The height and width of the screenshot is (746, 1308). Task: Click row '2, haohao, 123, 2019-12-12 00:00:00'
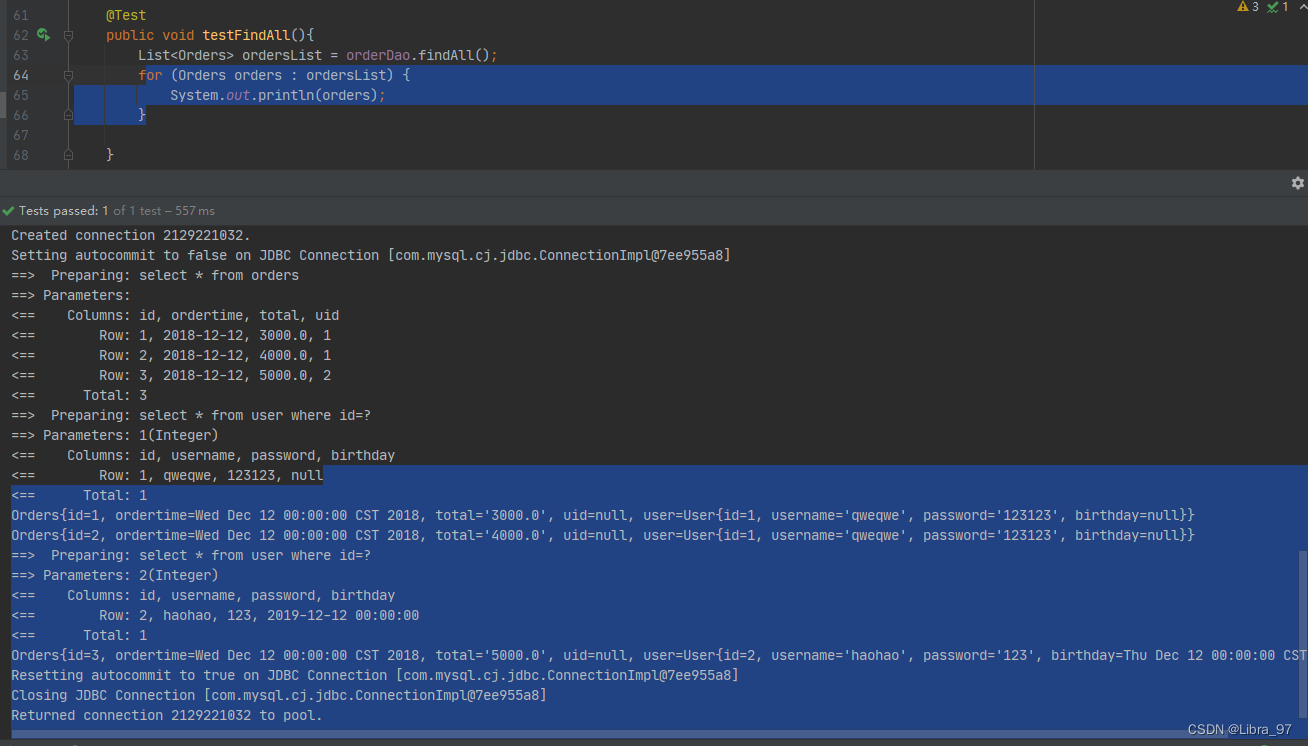point(215,615)
